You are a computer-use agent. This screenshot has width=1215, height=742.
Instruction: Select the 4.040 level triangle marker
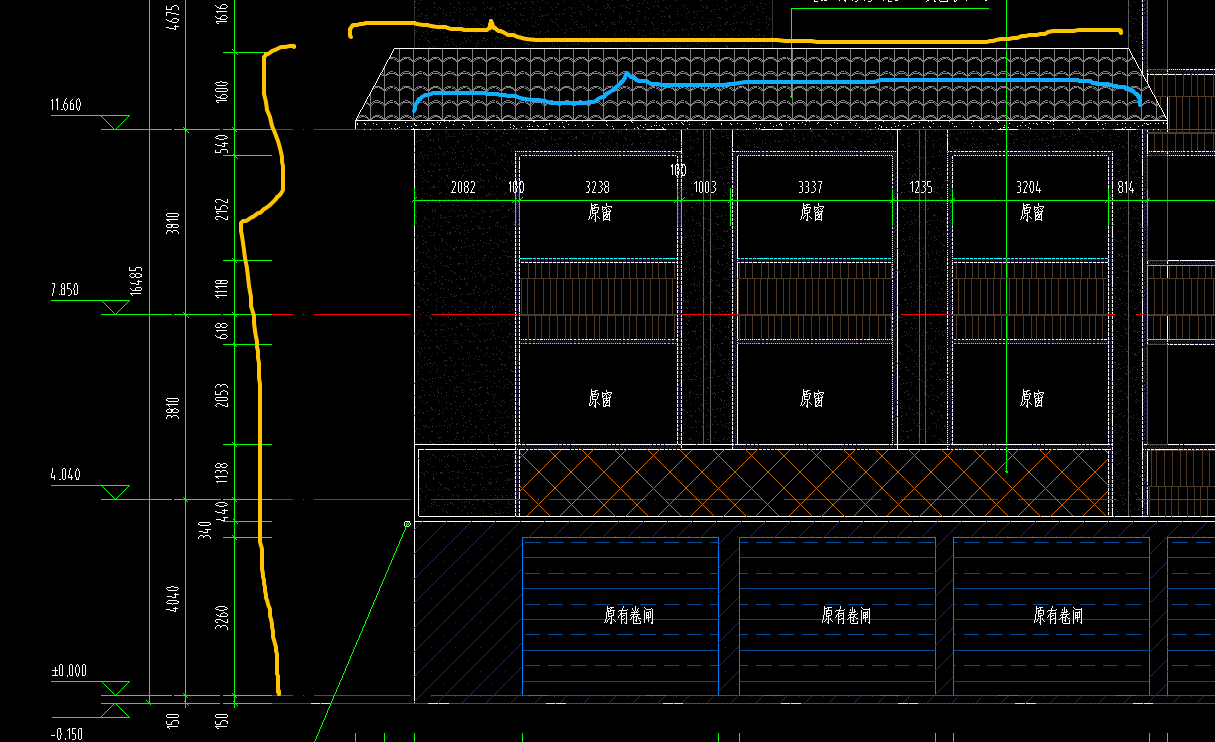tap(117, 492)
